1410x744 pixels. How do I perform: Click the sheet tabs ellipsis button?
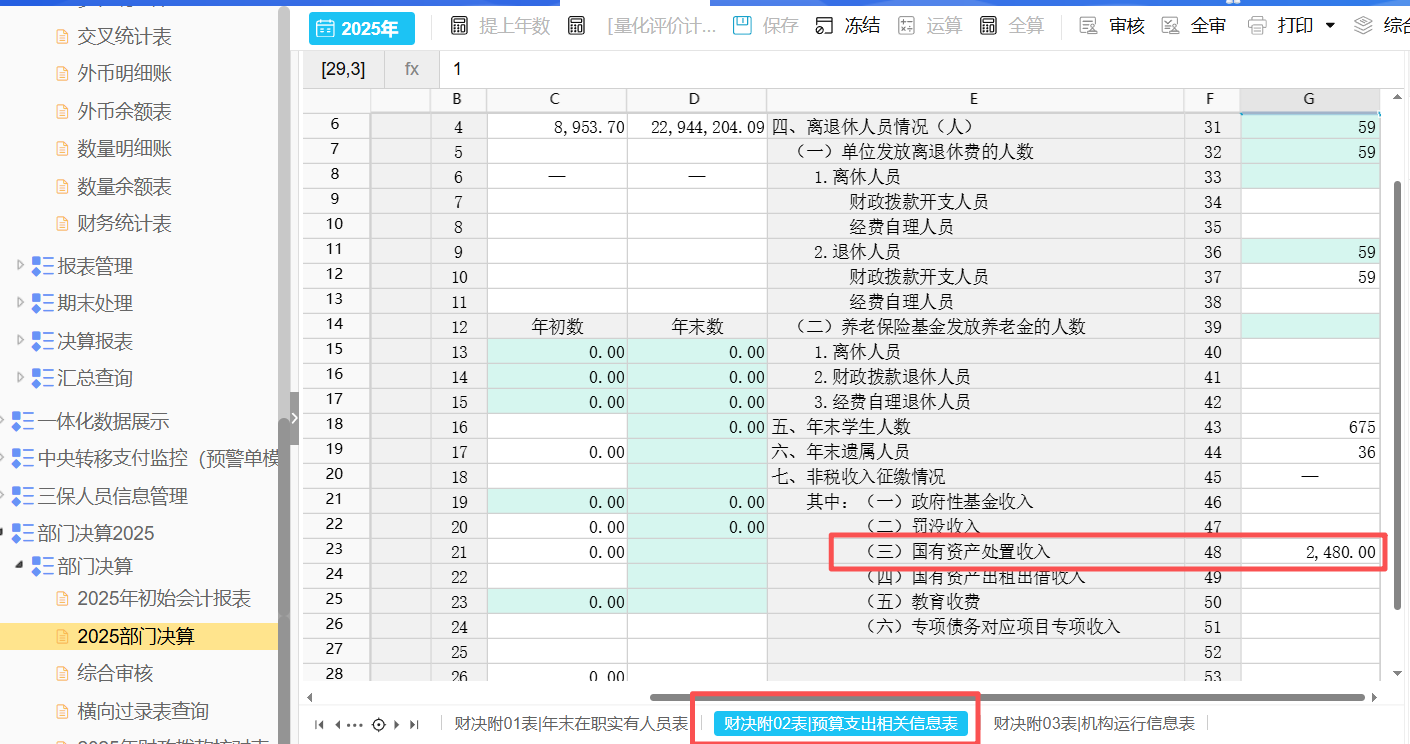coord(355,725)
